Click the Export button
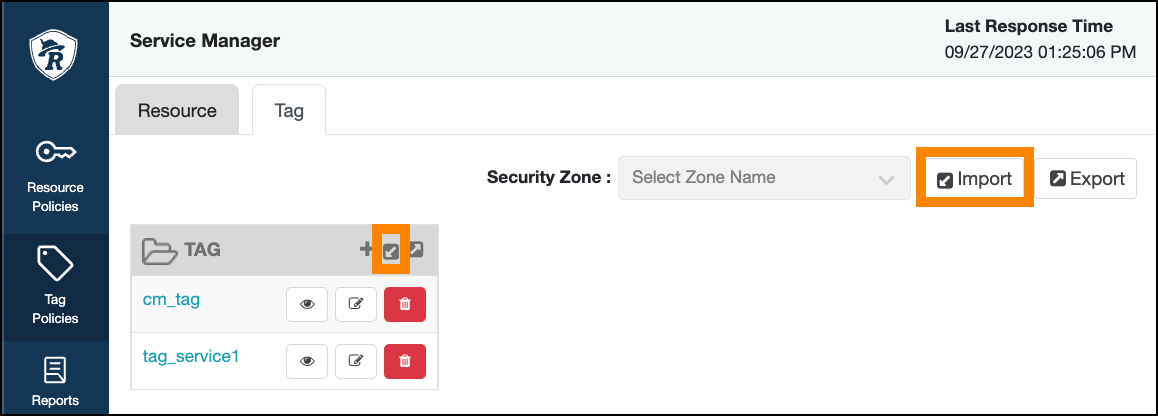The height and width of the screenshot is (416, 1158). pos(1086,180)
